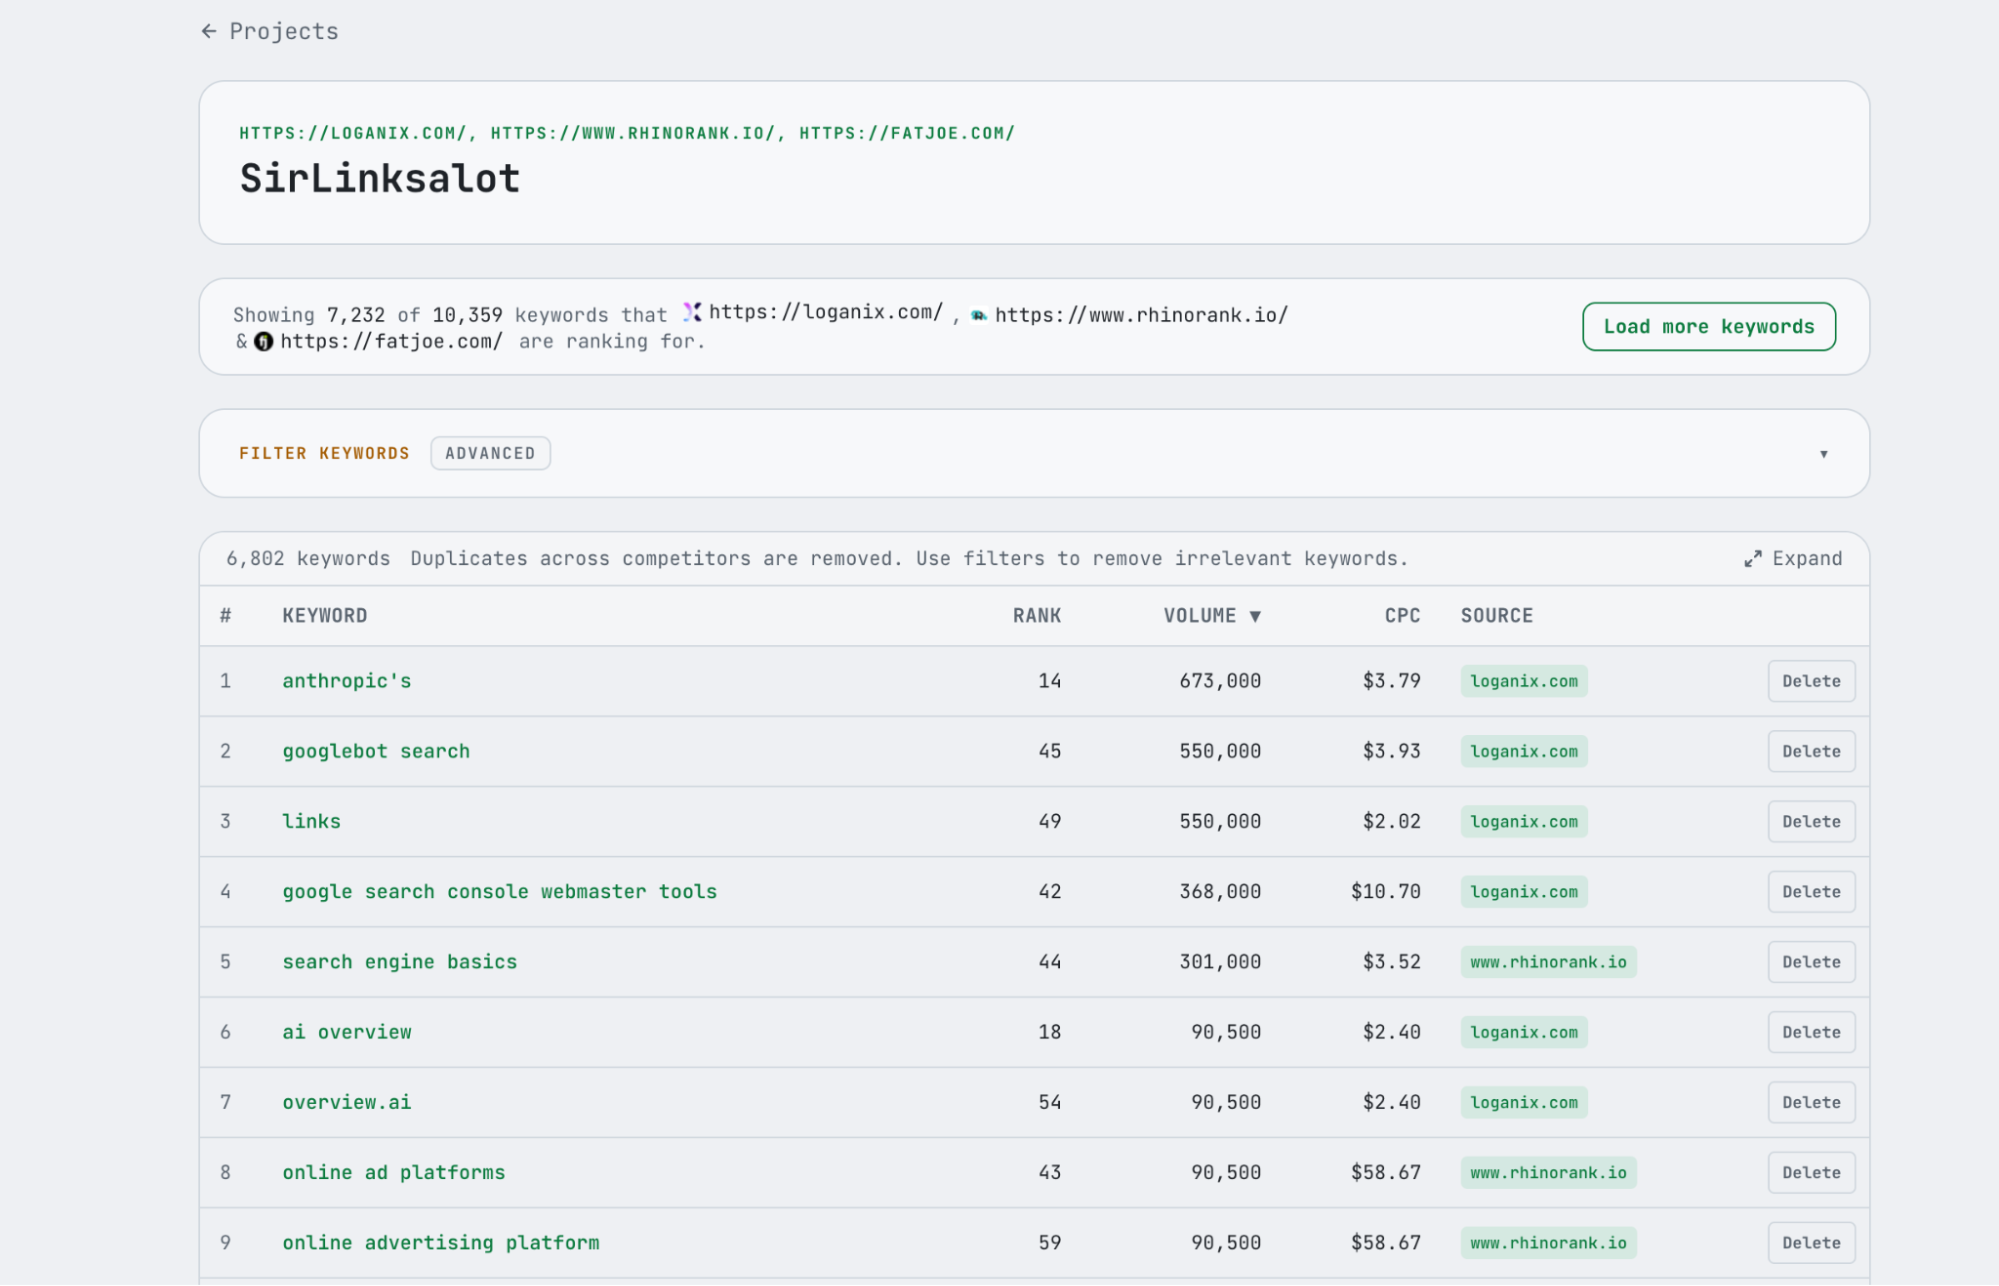Click volume value 673,000
Viewport: 1999px width, 1286px height.
coord(1219,681)
